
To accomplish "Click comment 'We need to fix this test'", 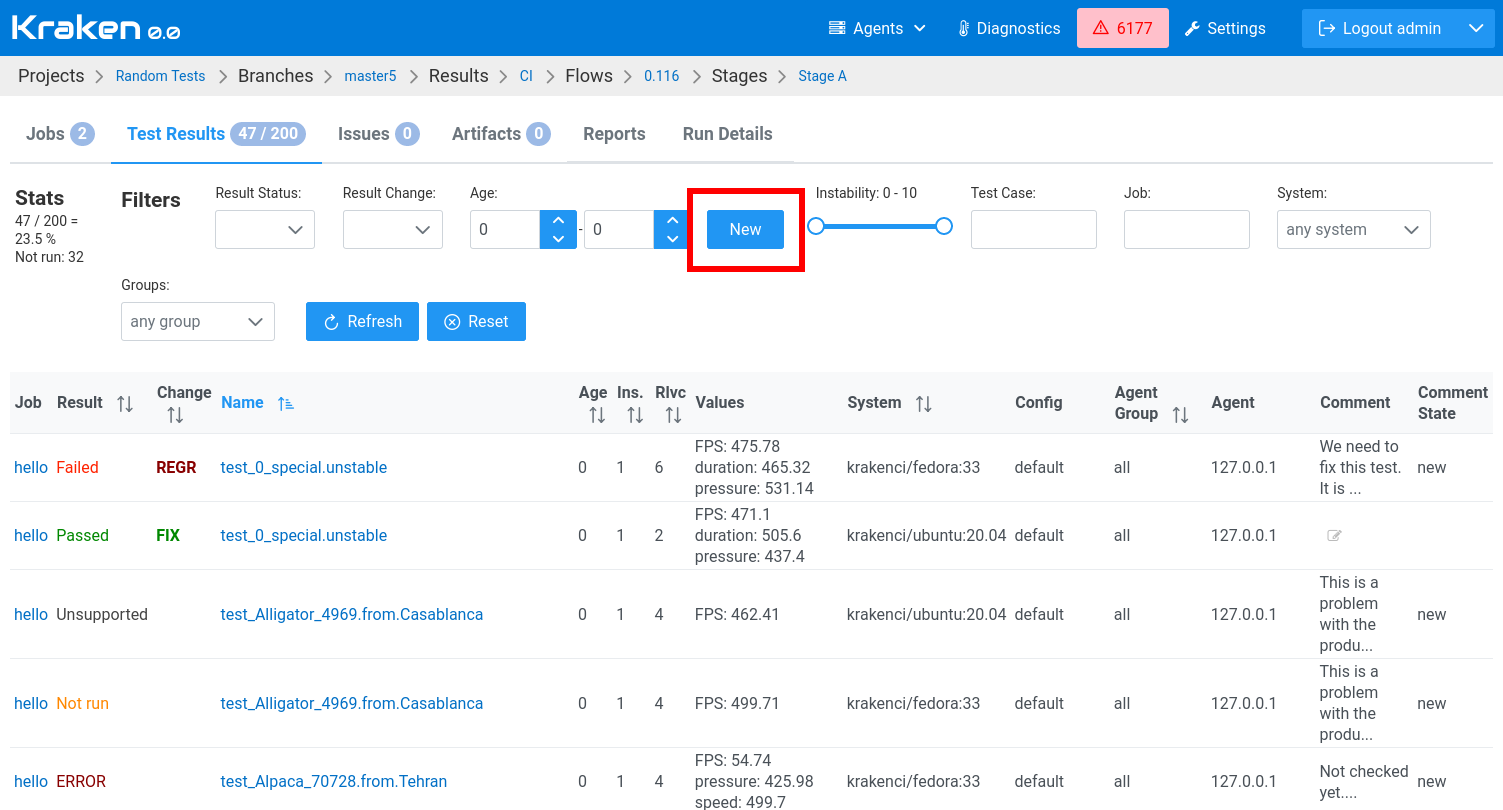I will click(x=1360, y=467).
